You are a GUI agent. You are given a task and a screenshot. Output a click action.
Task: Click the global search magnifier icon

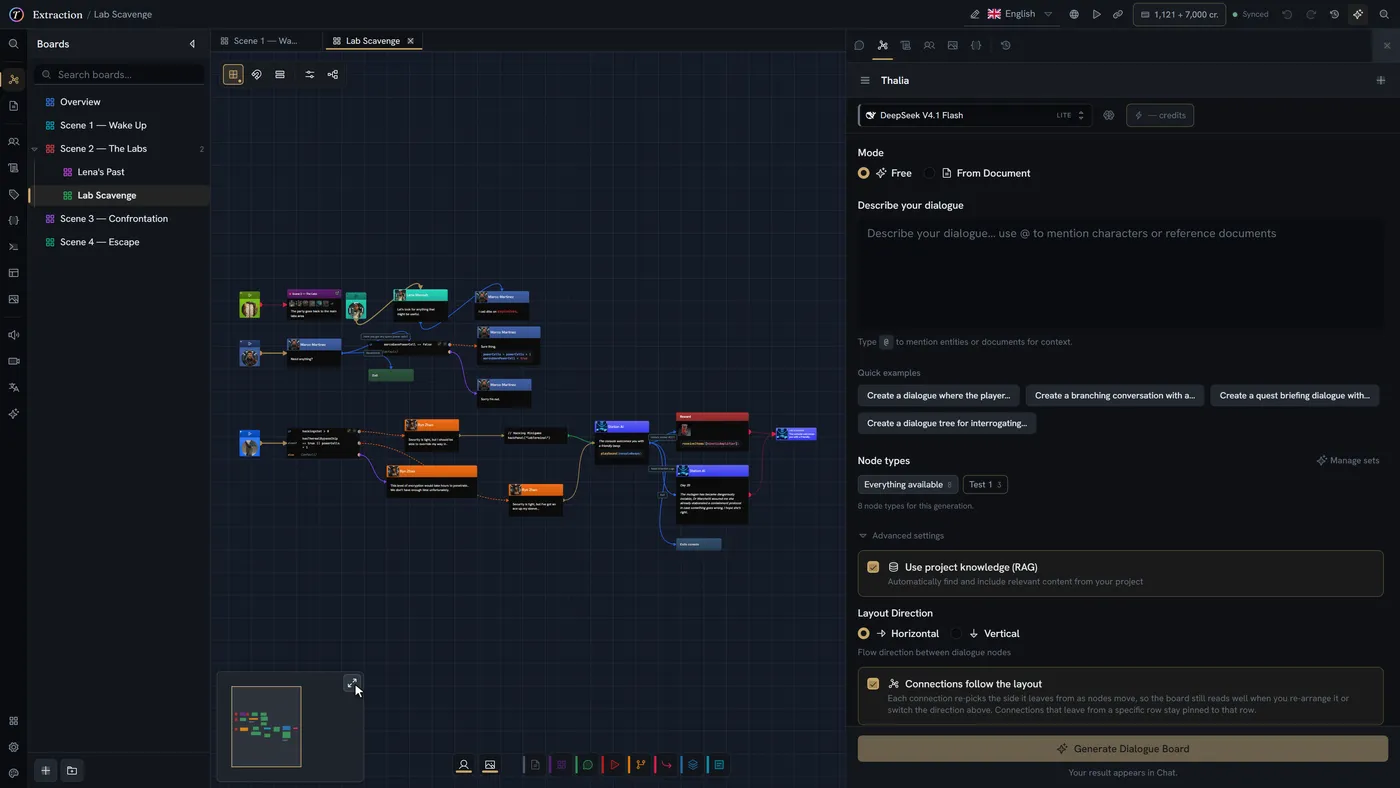pos(1384,14)
